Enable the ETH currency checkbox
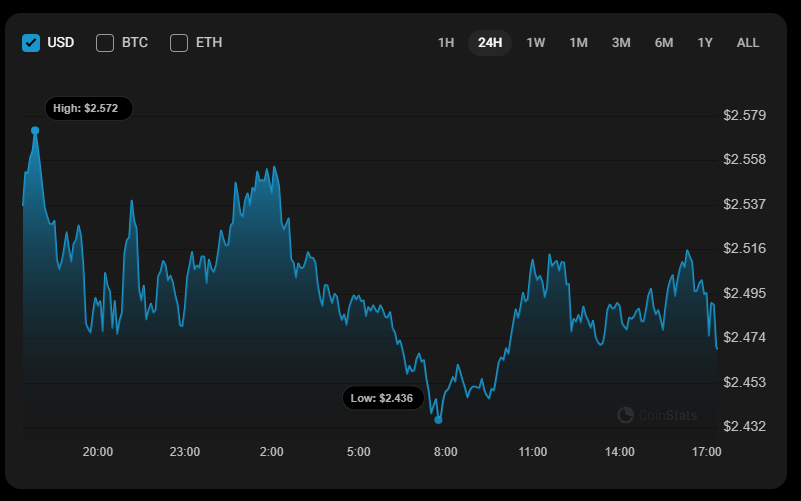801x501 pixels. [179, 42]
